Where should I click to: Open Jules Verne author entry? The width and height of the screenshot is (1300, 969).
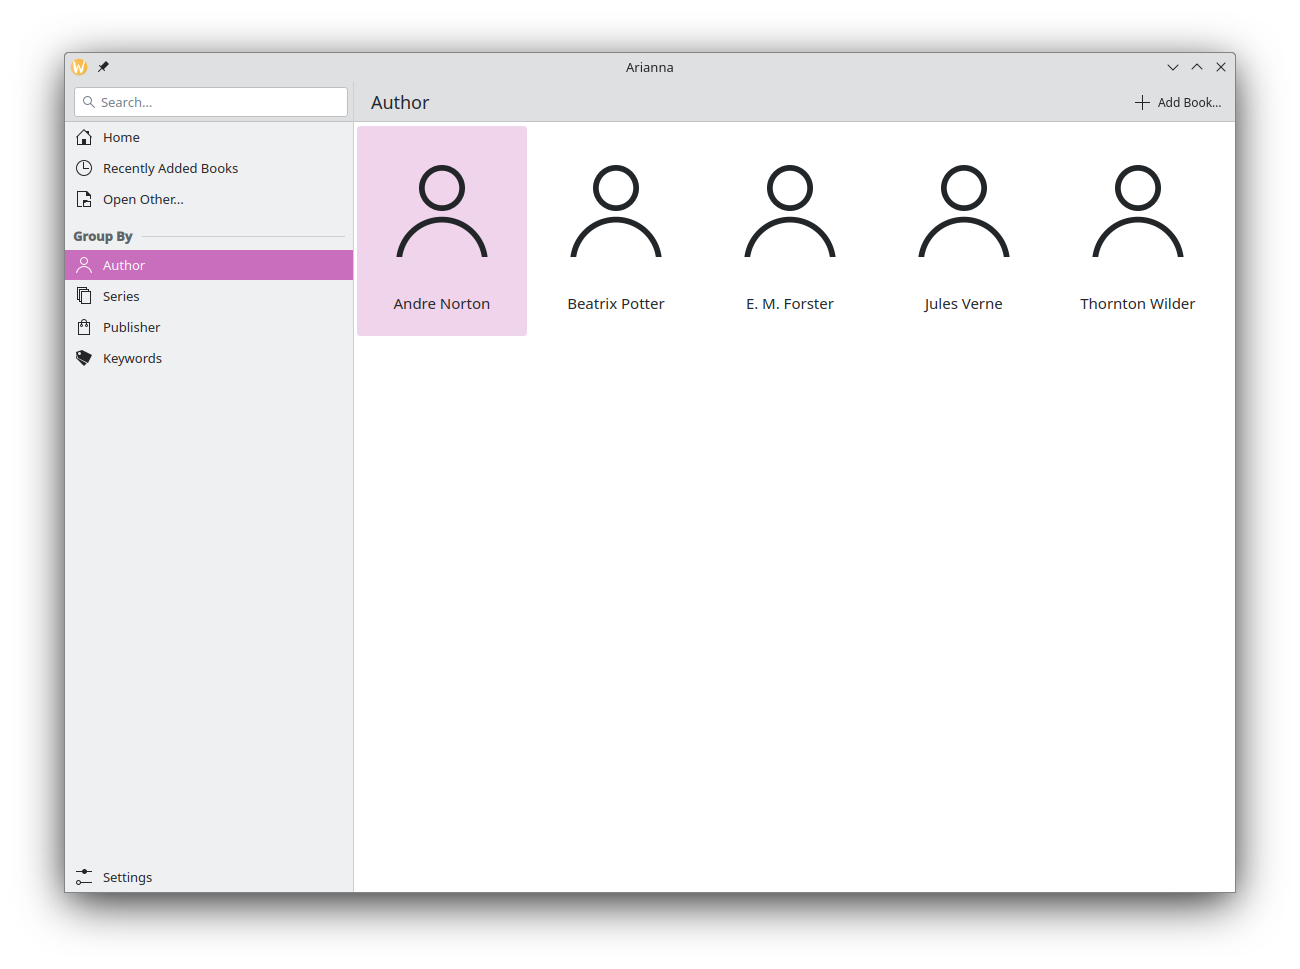click(x=964, y=231)
